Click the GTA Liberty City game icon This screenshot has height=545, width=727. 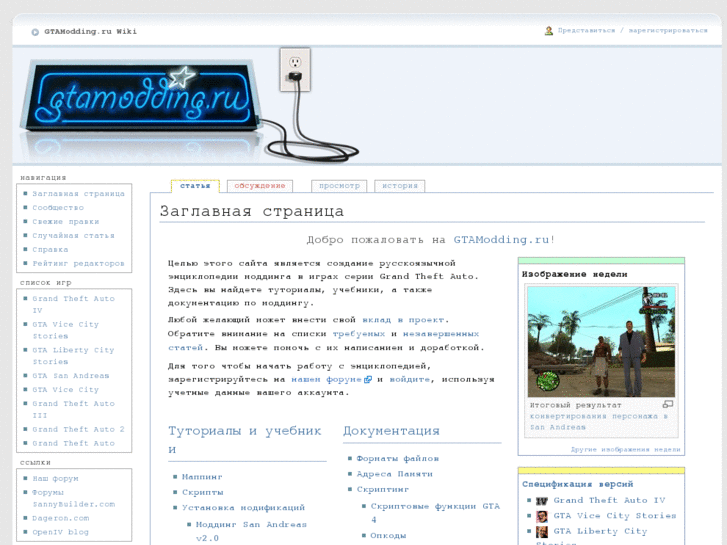click(542, 532)
